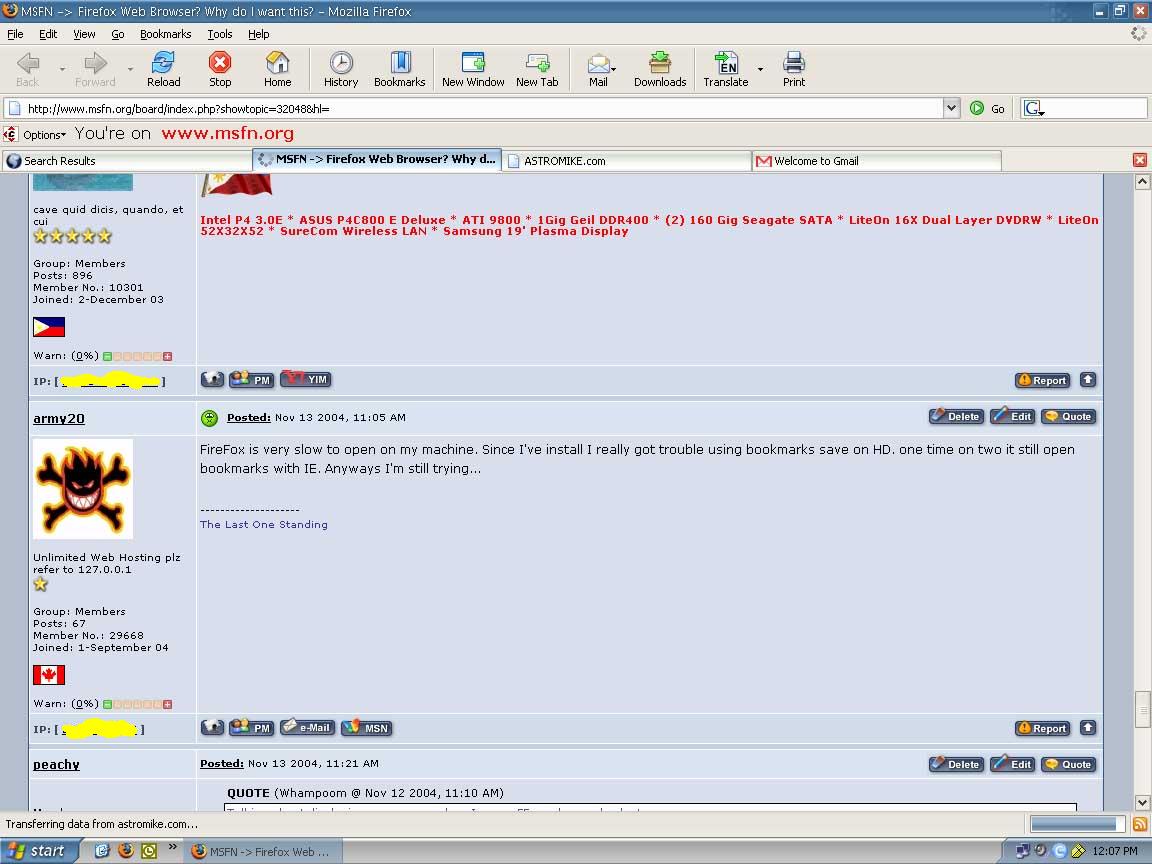1152x864 pixels.
Task: Open the Bookmarks menu
Action: [165, 34]
